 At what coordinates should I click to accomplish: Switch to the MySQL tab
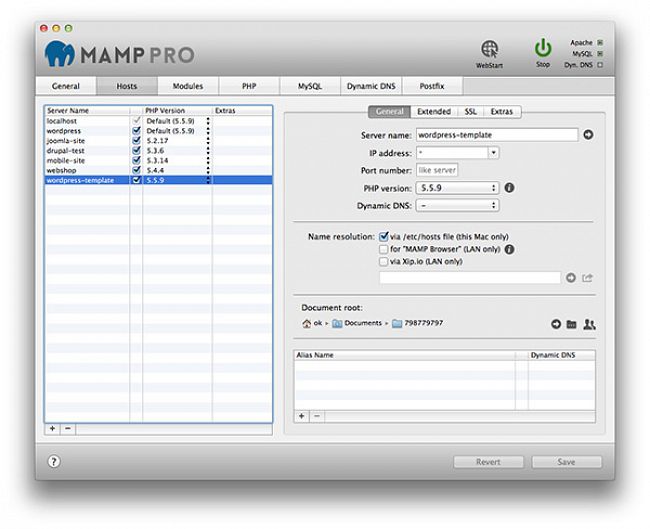click(x=310, y=86)
